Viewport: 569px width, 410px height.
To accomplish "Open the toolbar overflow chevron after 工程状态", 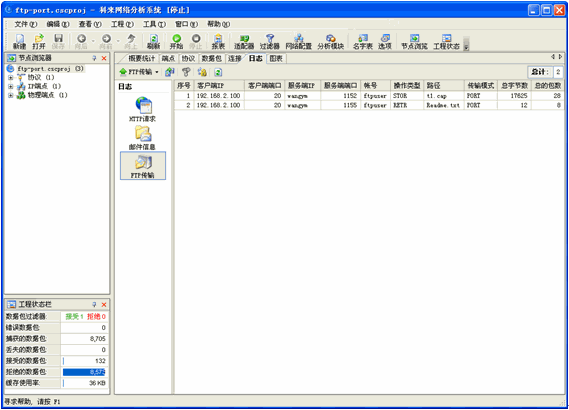I will point(467,44).
